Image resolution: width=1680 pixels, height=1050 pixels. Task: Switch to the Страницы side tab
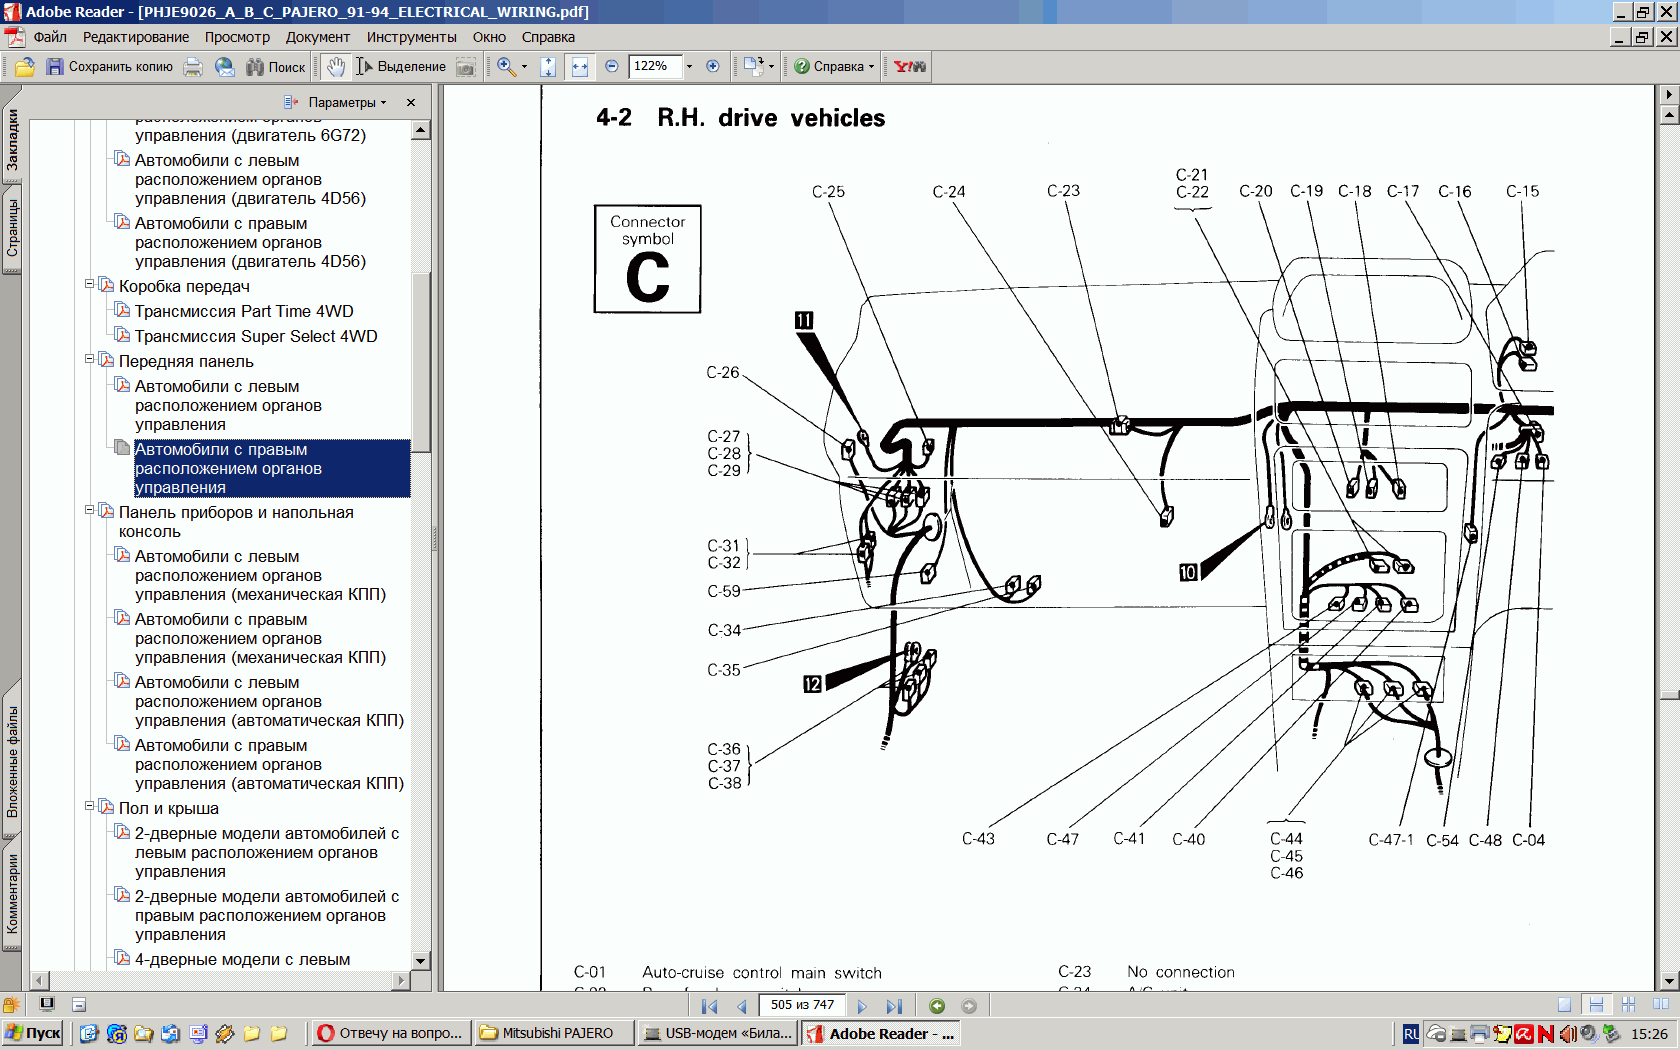12,228
